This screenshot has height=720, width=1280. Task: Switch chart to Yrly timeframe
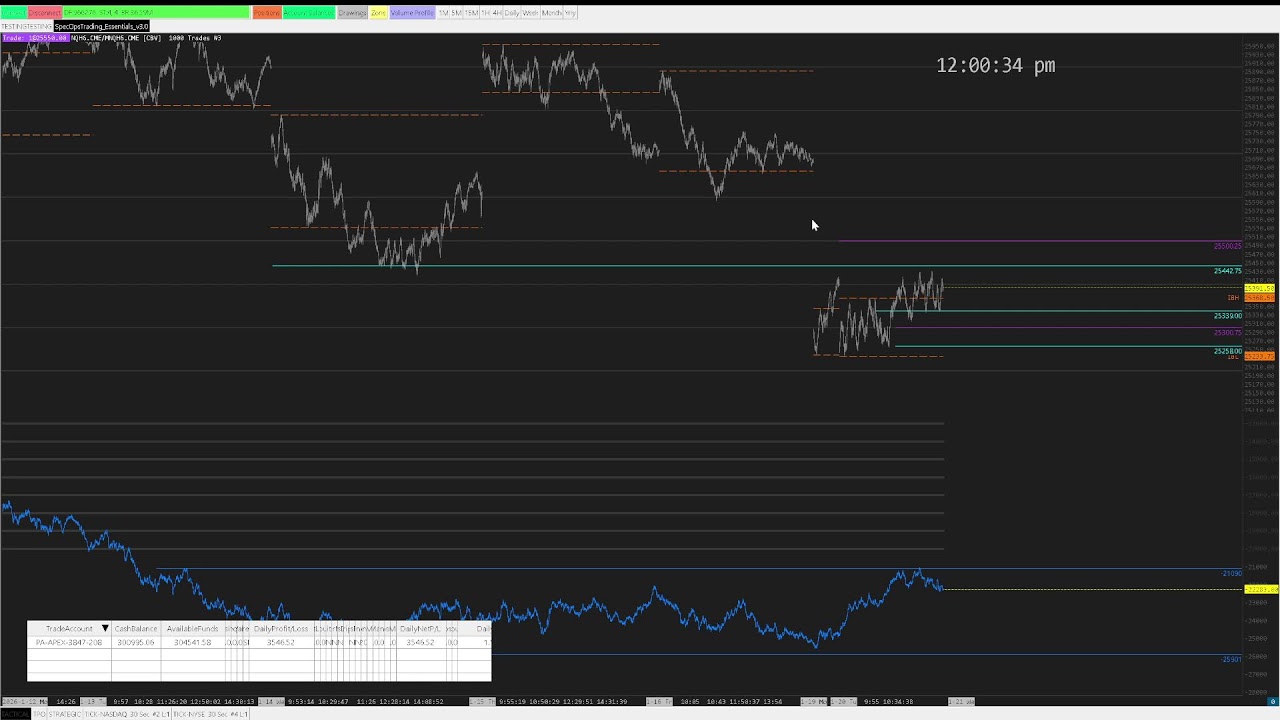tap(570, 13)
